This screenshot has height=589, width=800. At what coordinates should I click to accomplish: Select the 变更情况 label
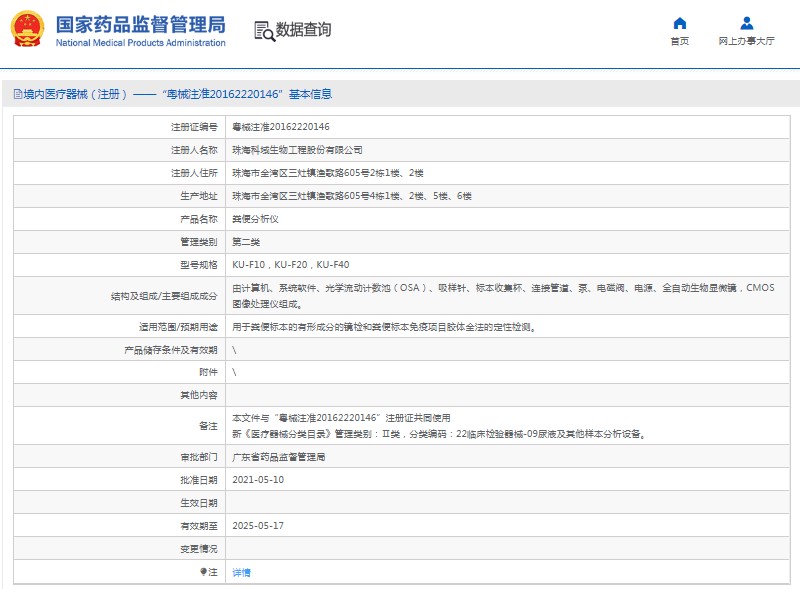point(198,549)
